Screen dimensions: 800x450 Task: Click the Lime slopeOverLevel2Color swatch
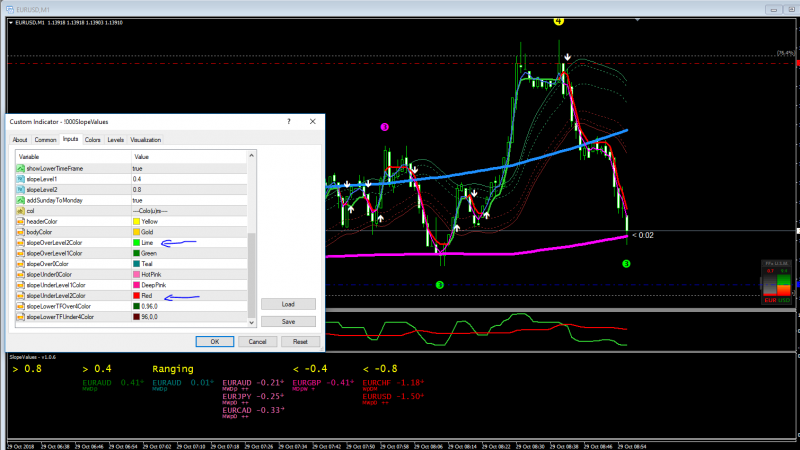coord(136,243)
